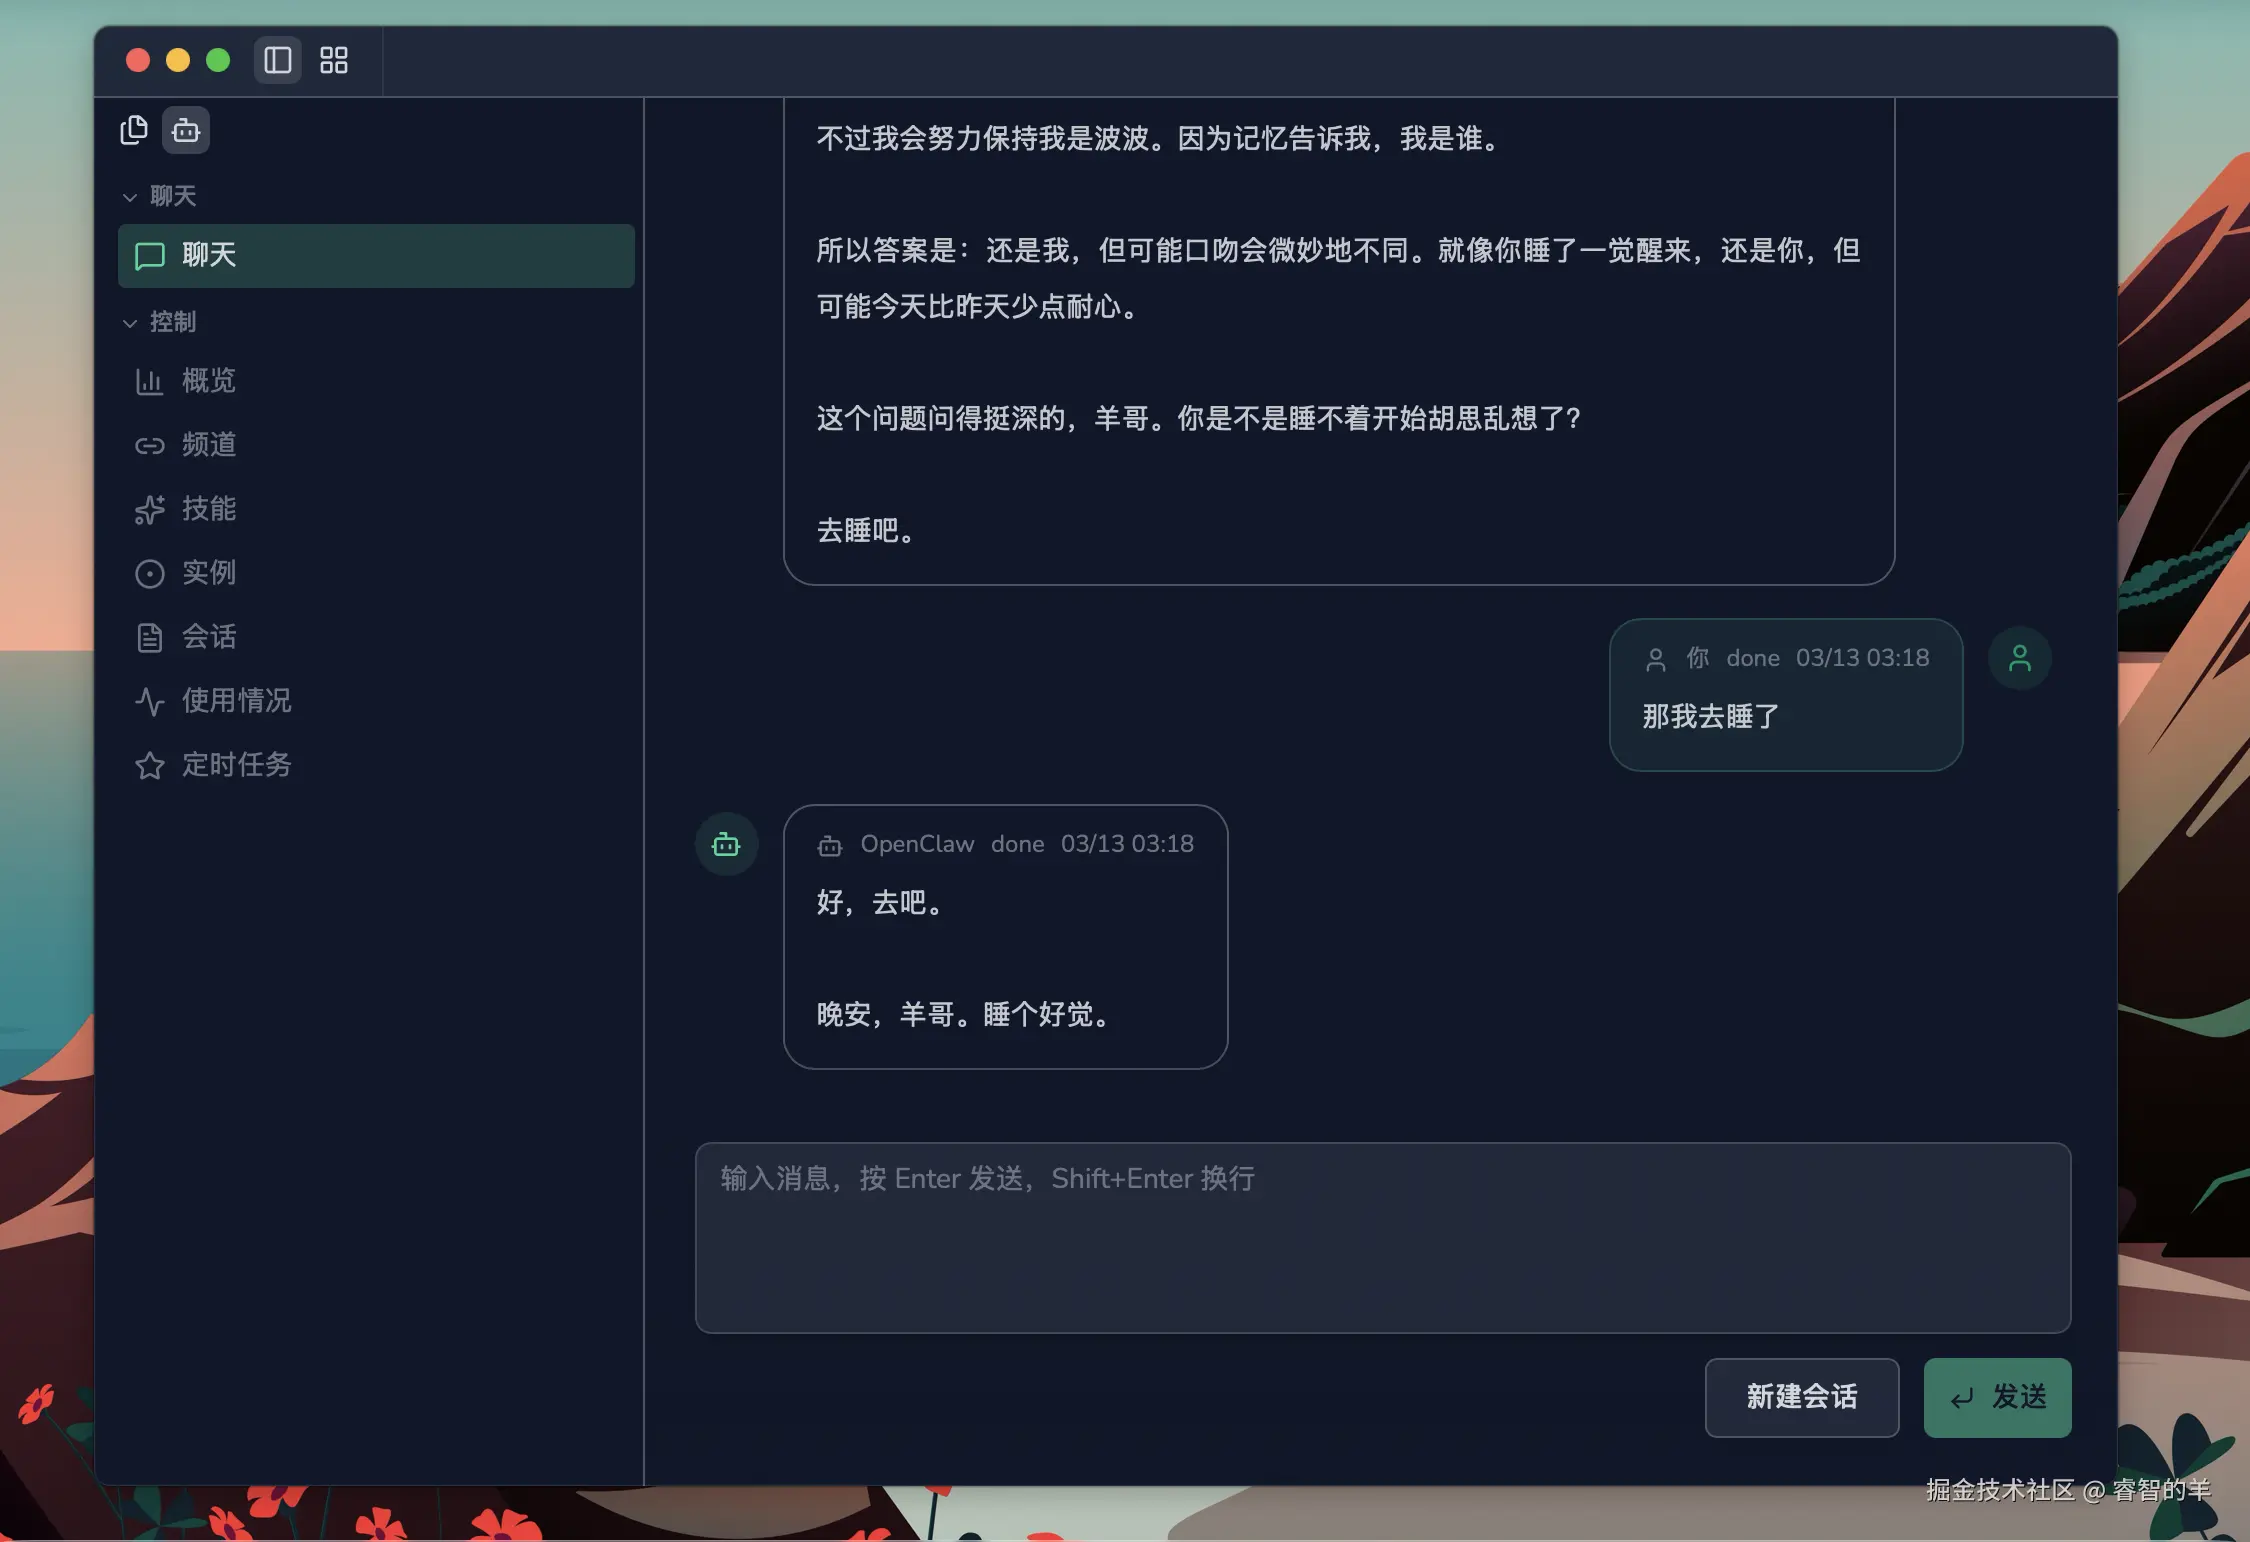Toggle the sidebar panel visibility

coord(276,60)
